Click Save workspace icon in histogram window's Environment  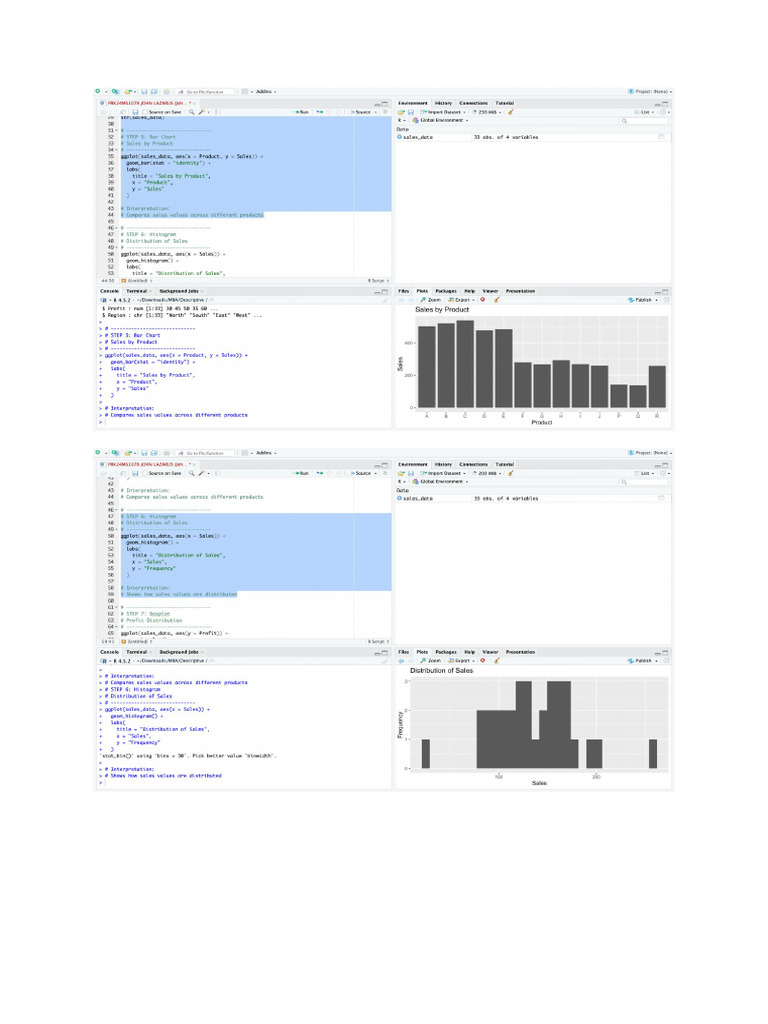pyautogui.click(x=411, y=473)
